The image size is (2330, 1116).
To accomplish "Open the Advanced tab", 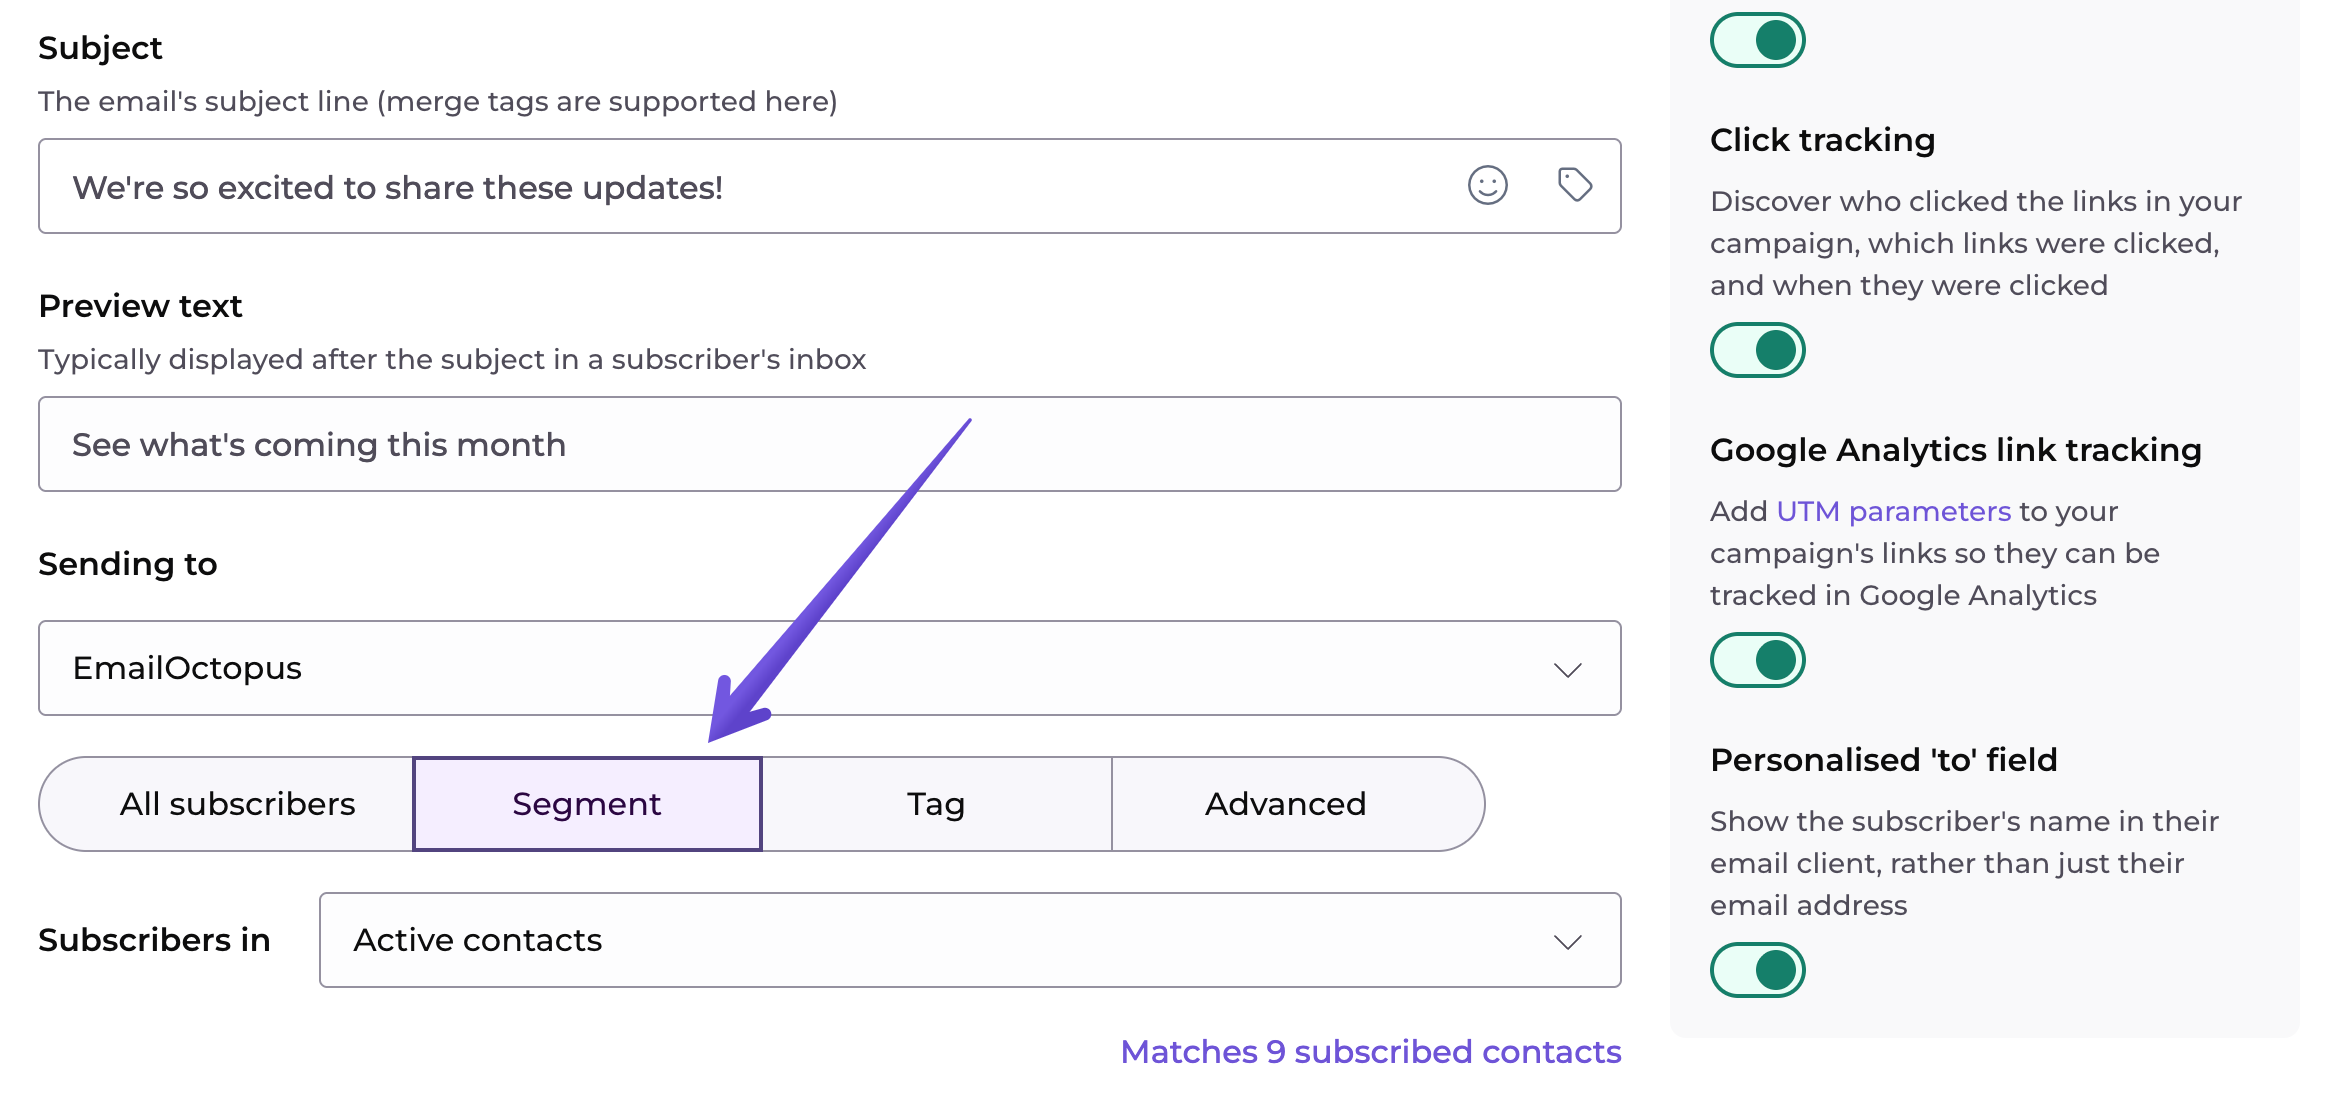I will pyautogui.click(x=1285, y=804).
